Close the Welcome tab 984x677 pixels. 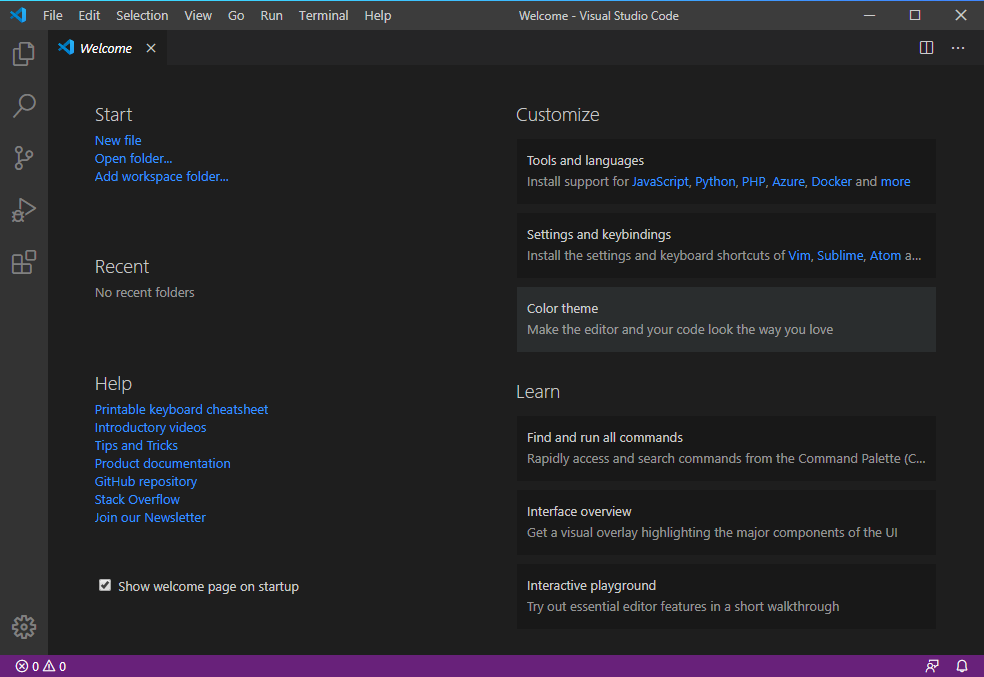click(151, 48)
